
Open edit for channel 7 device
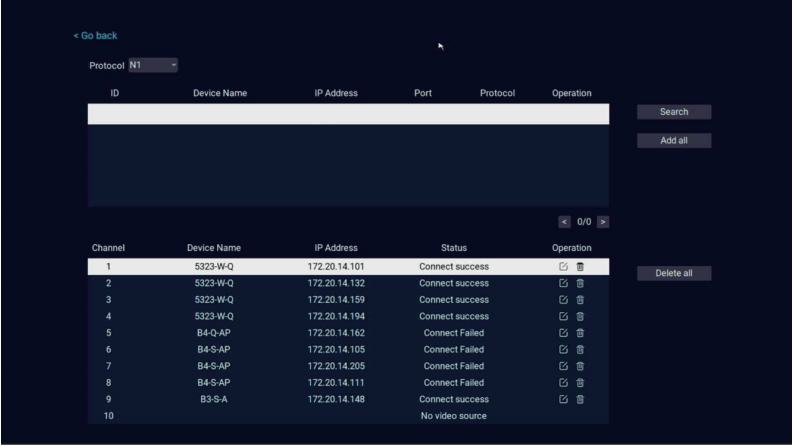(564, 366)
